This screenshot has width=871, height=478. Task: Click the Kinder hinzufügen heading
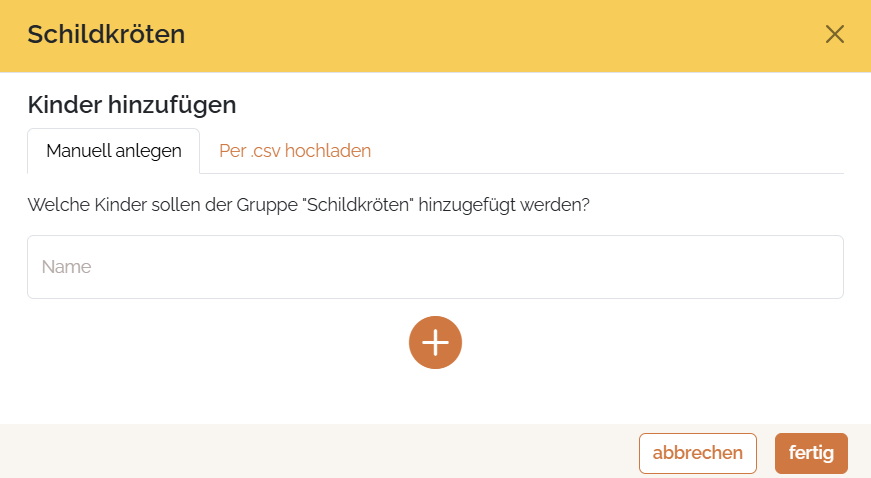point(132,104)
